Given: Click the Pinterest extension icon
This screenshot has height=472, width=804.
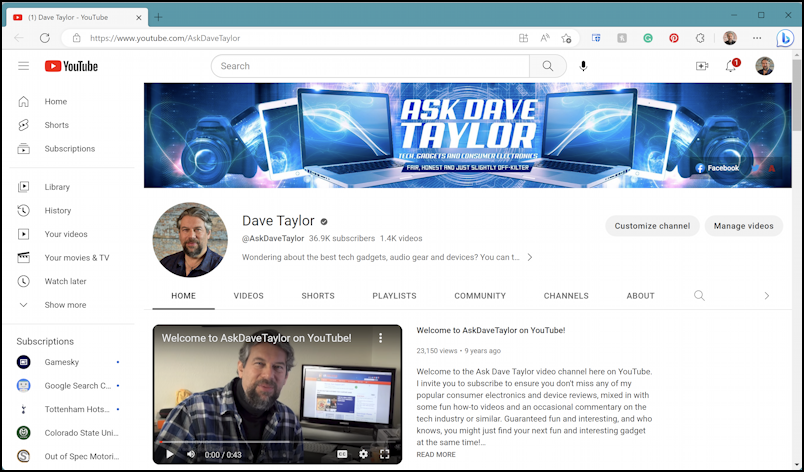Looking at the screenshot, I should [x=674, y=38].
